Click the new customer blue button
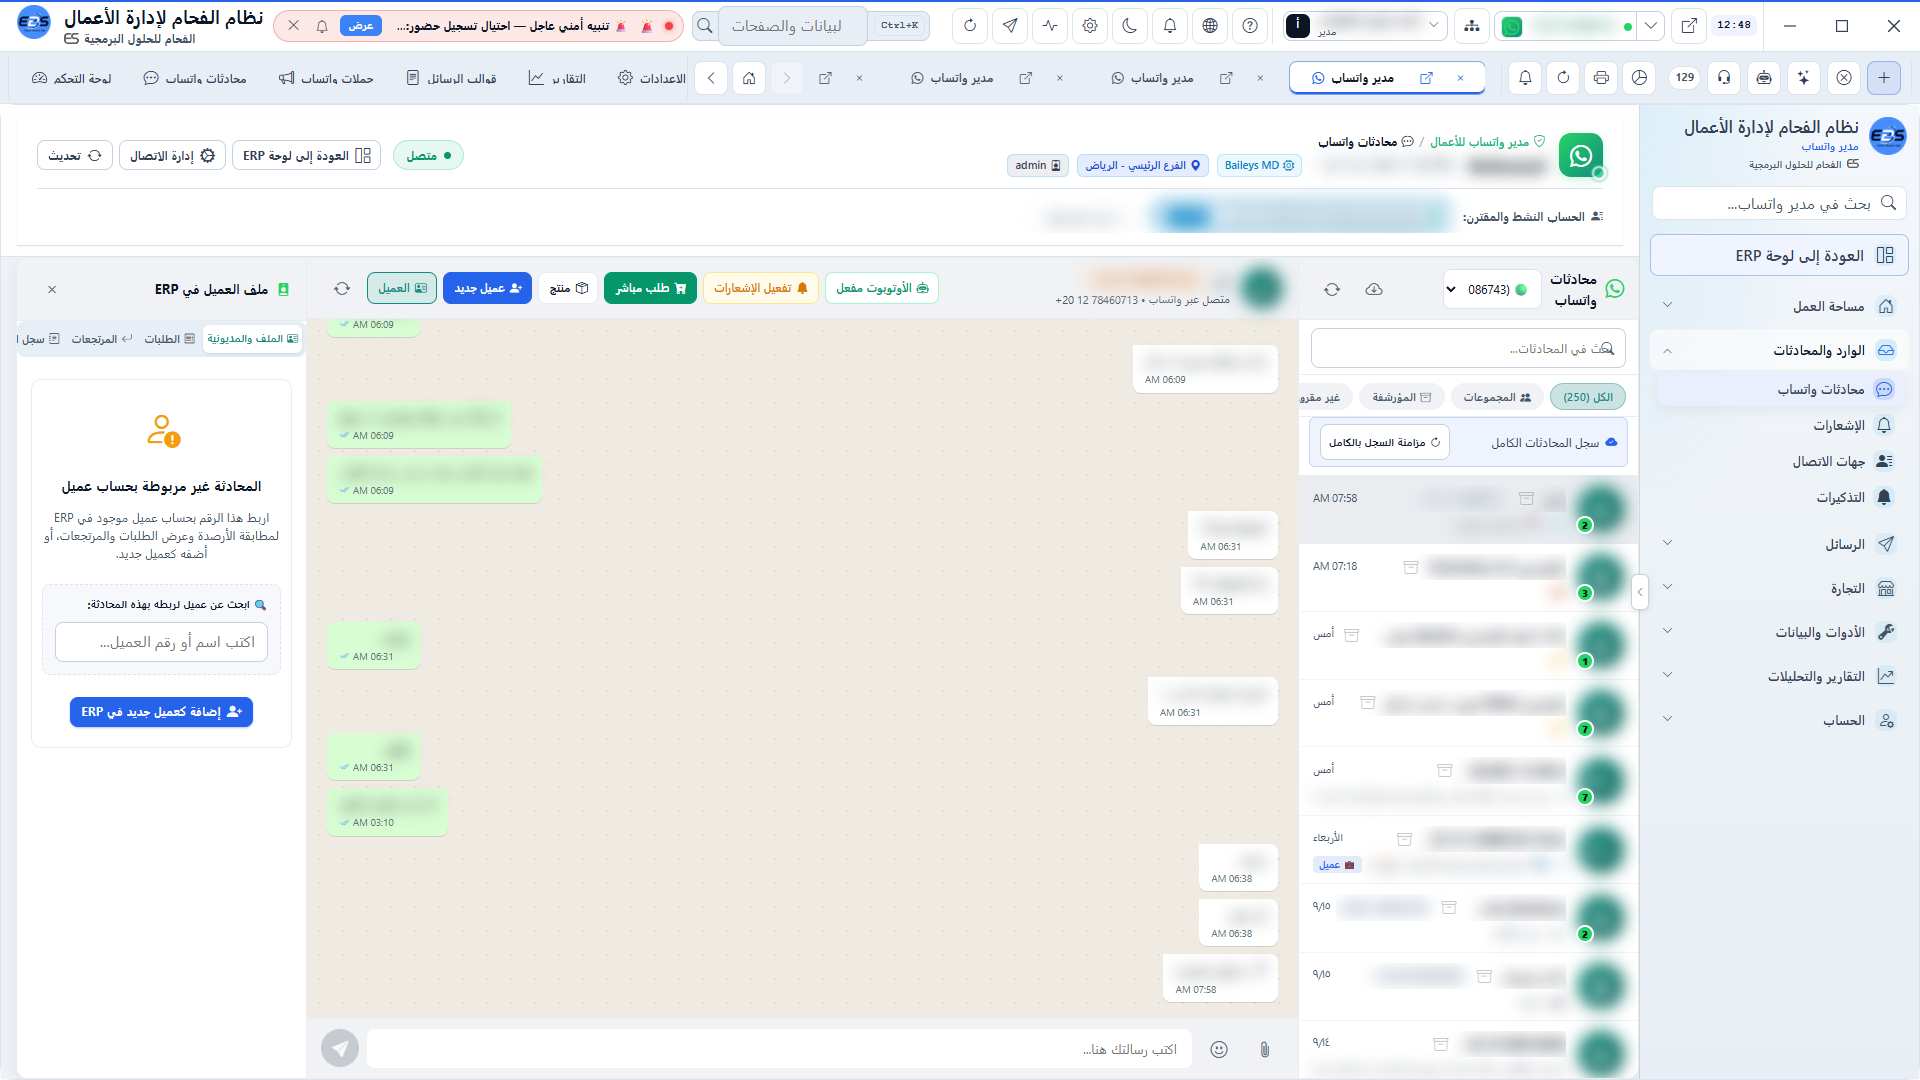This screenshot has height=1080, width=1920. point(488,288)
